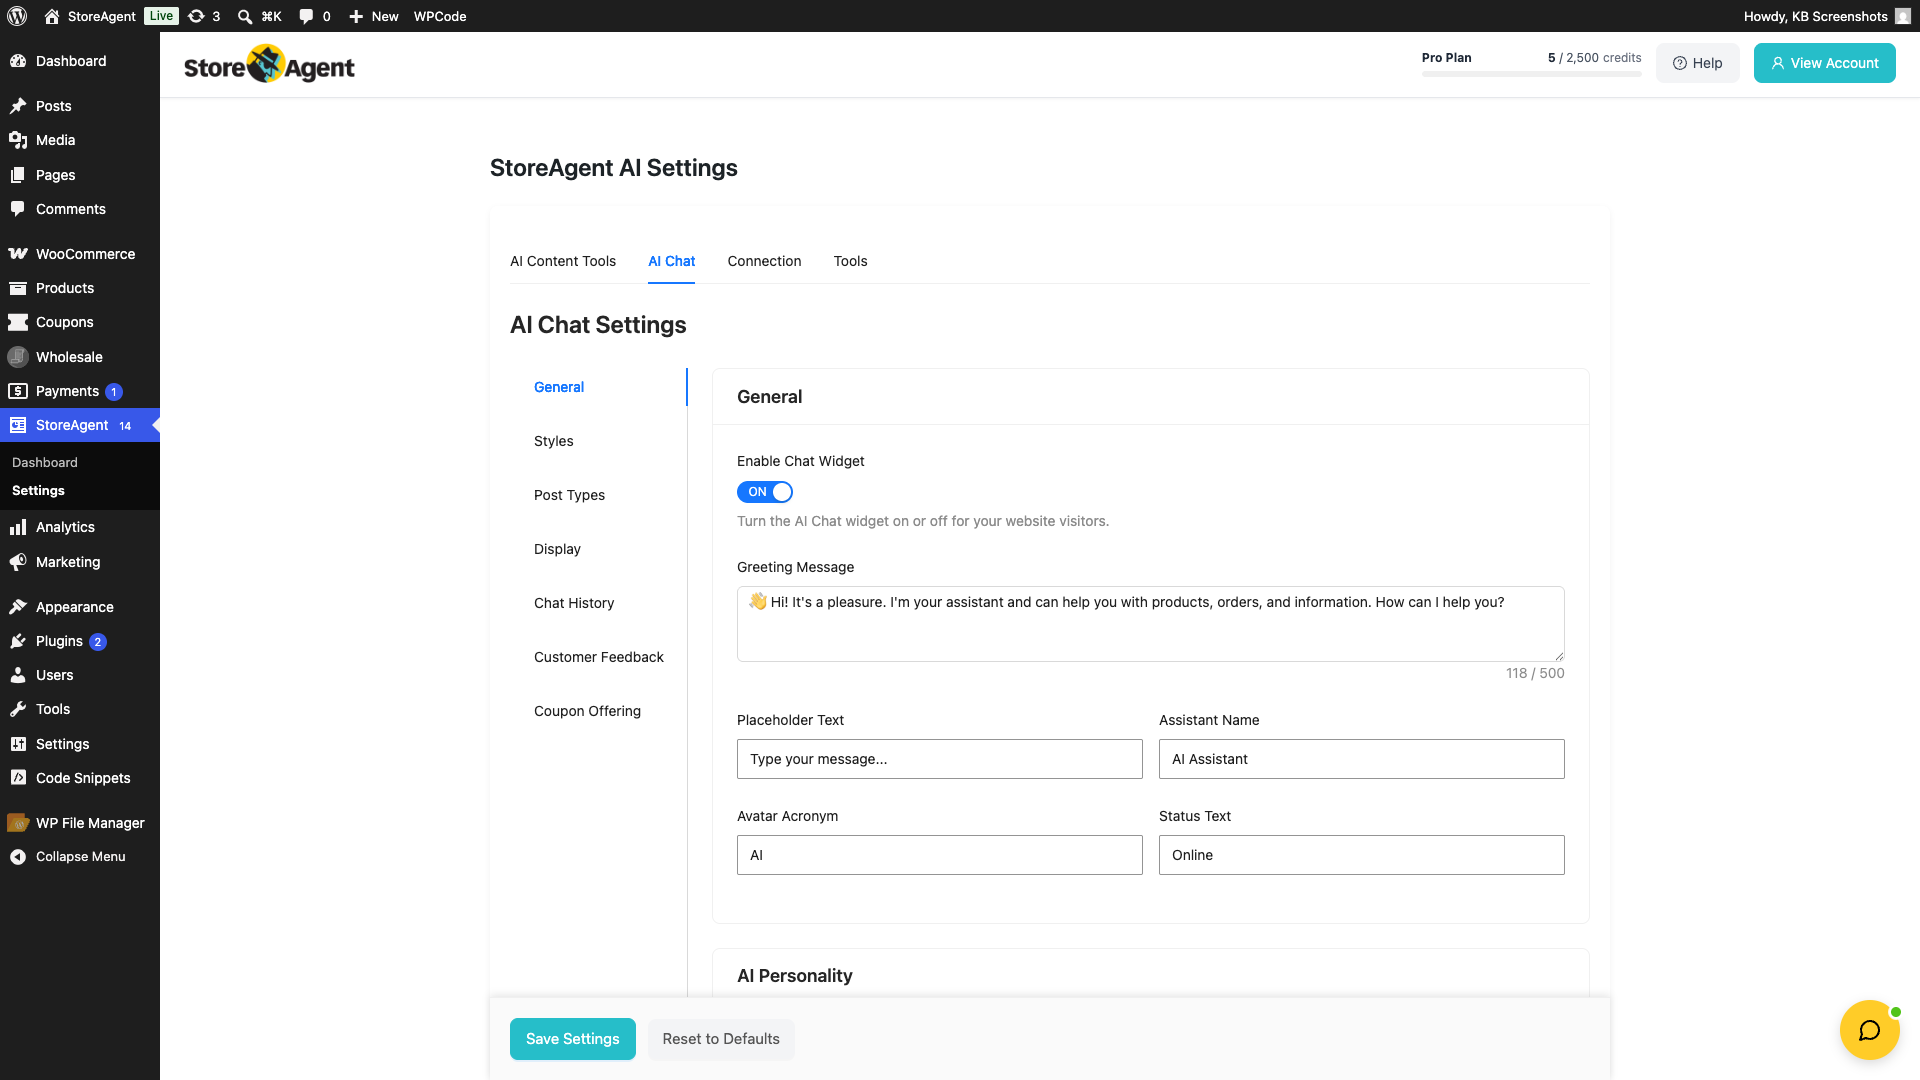This screenshot has height=1080, width=1920.
Task: Click the StoreAgent sidebar icon
Action: point(18,425)
